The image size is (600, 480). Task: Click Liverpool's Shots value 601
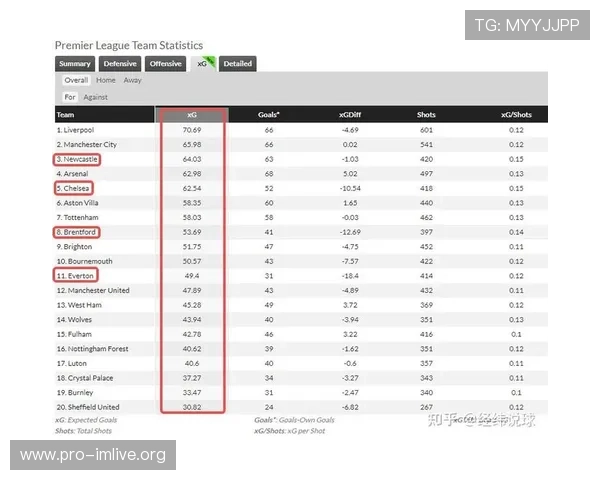coord(426,130)
